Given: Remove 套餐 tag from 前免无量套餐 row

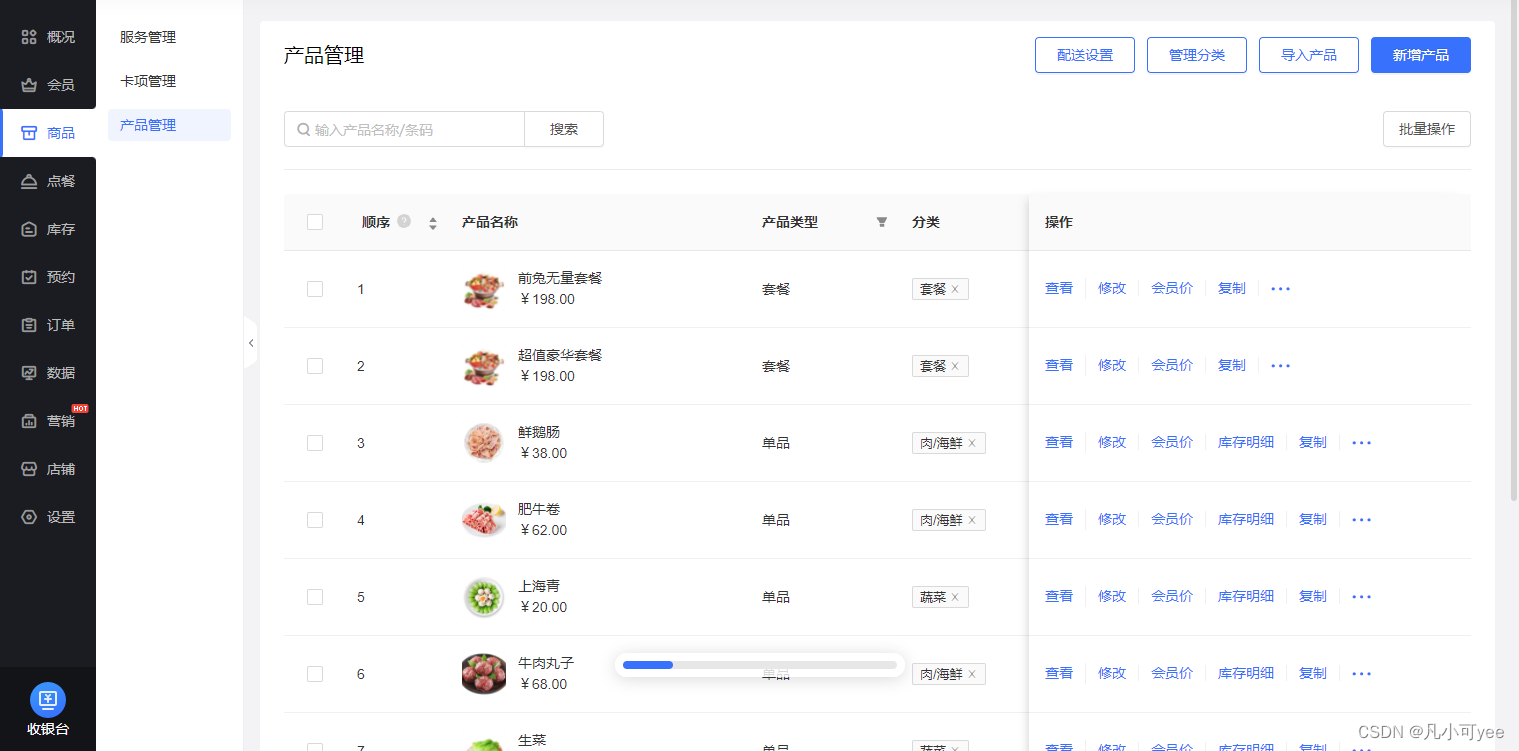Looking at the screenshot, I should [x=955, y=289].
